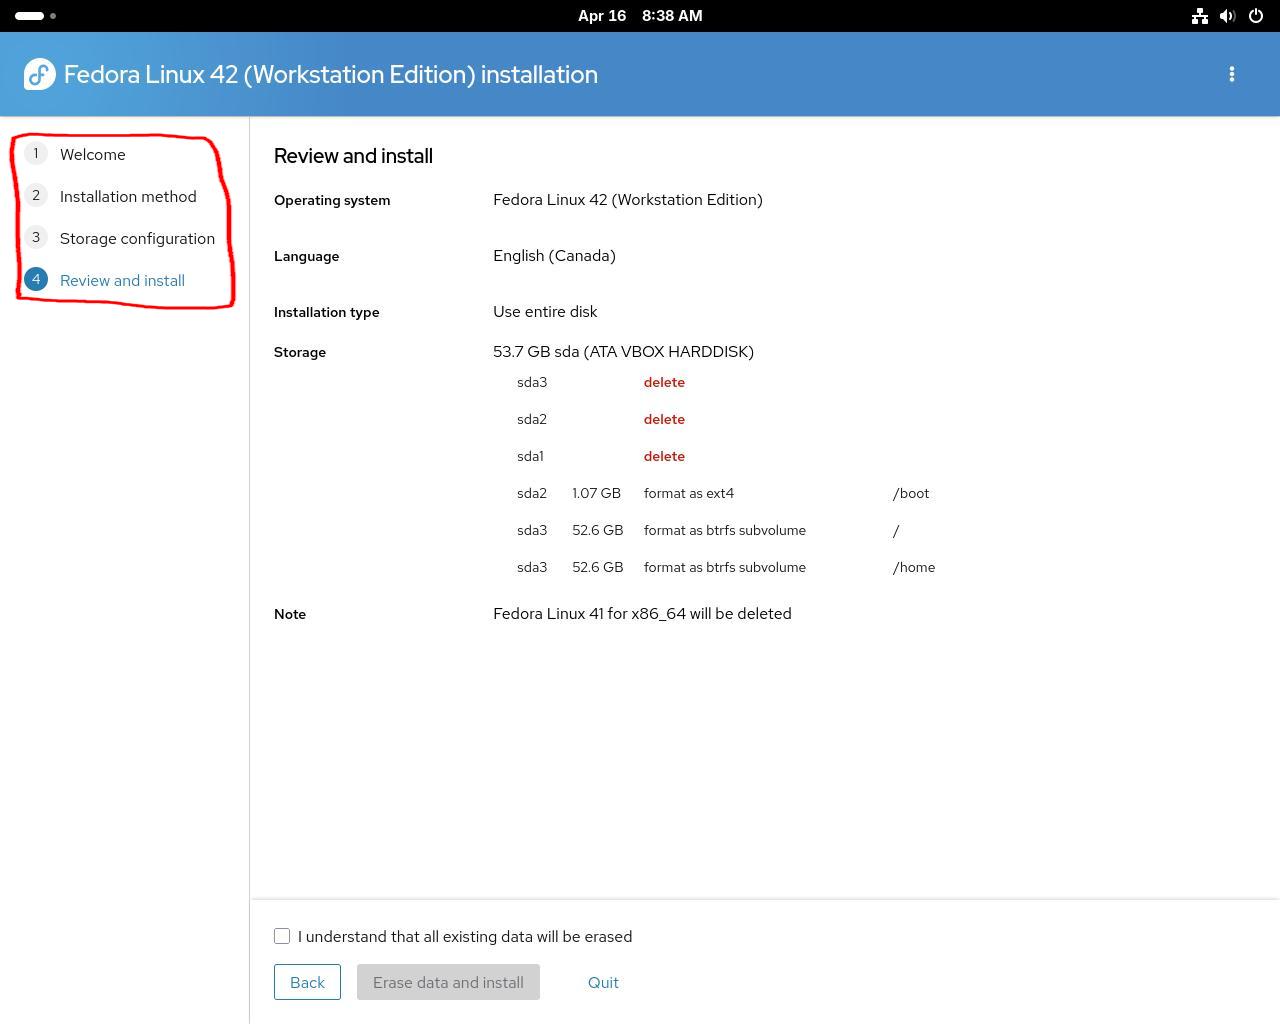
Task: Click the 'Language' label
Action: (306, 256)
